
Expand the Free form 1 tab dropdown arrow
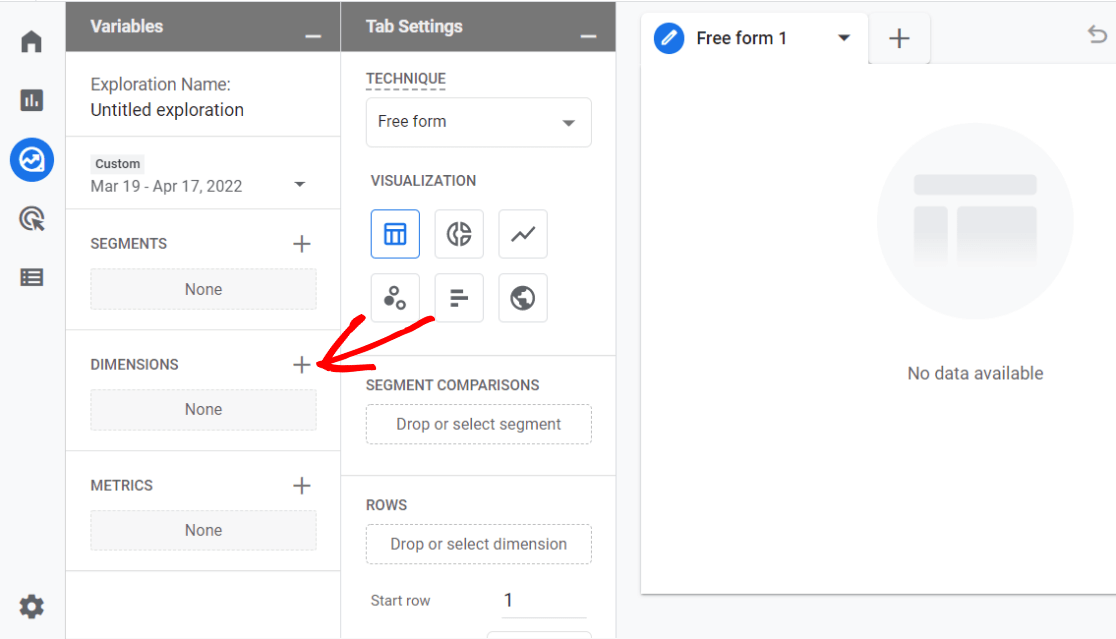(845, 38)
